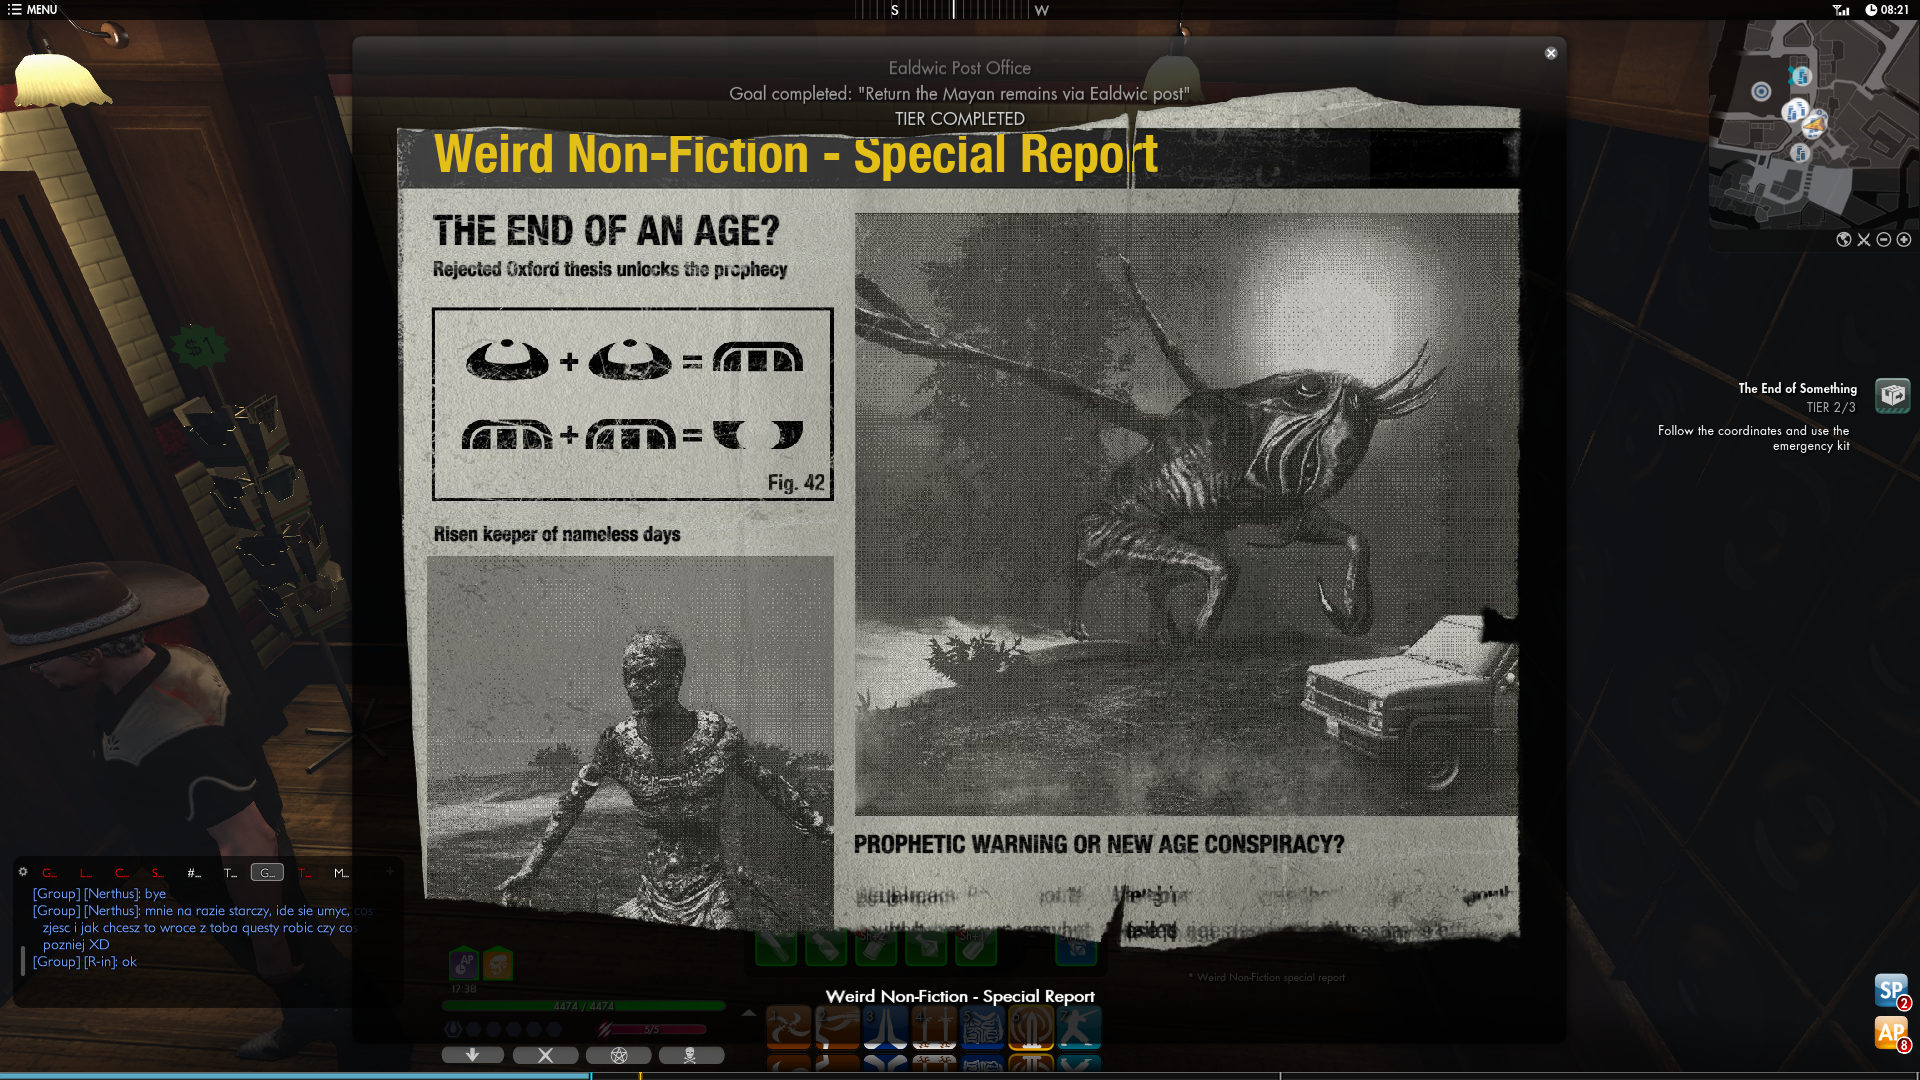
Task: Click Nerthus 'bye' chat message
Action: click(99, 893)
